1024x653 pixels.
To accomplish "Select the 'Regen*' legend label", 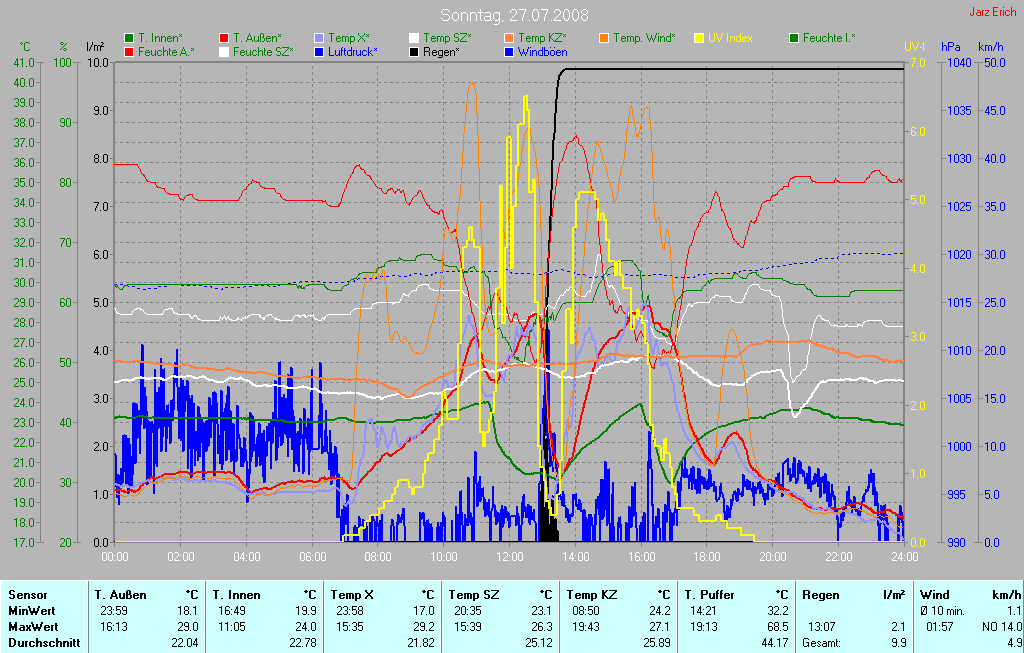I will 441,52.
